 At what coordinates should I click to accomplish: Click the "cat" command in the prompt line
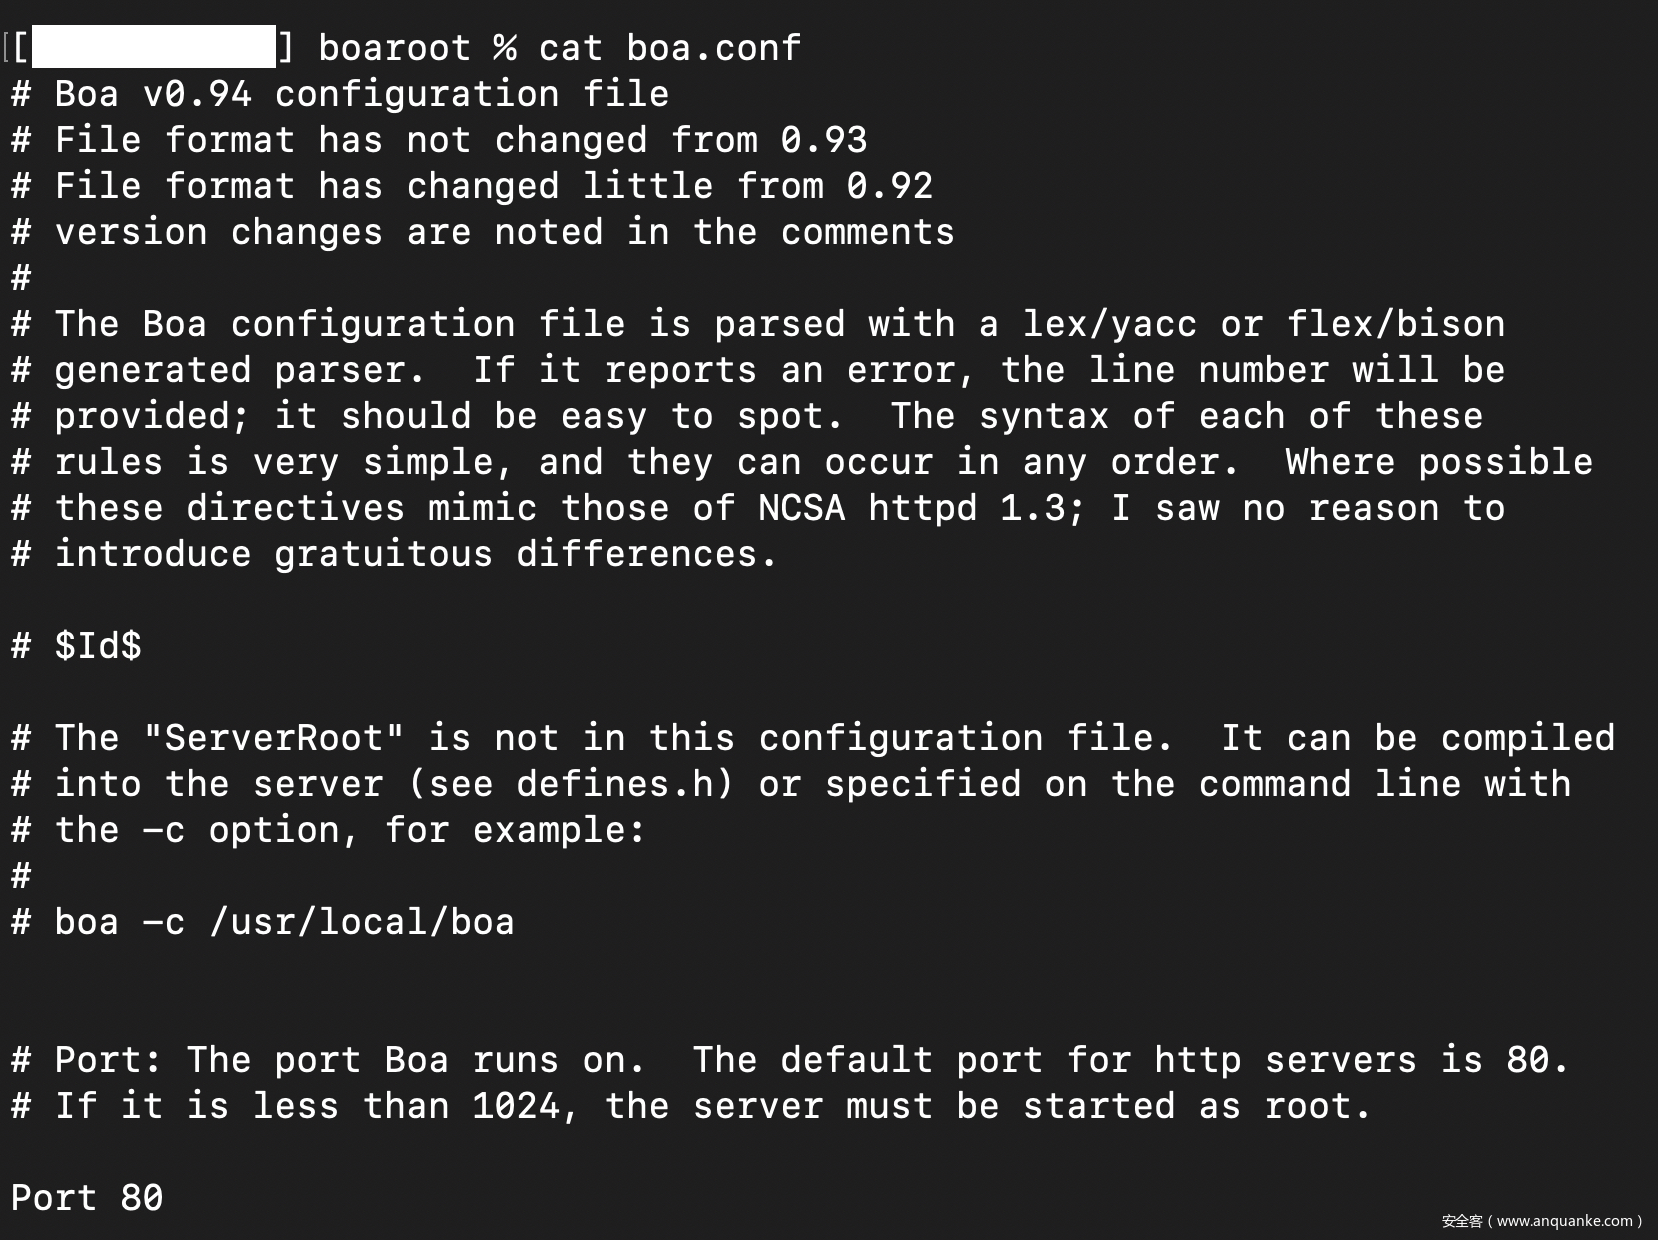(x=570, y=48)
